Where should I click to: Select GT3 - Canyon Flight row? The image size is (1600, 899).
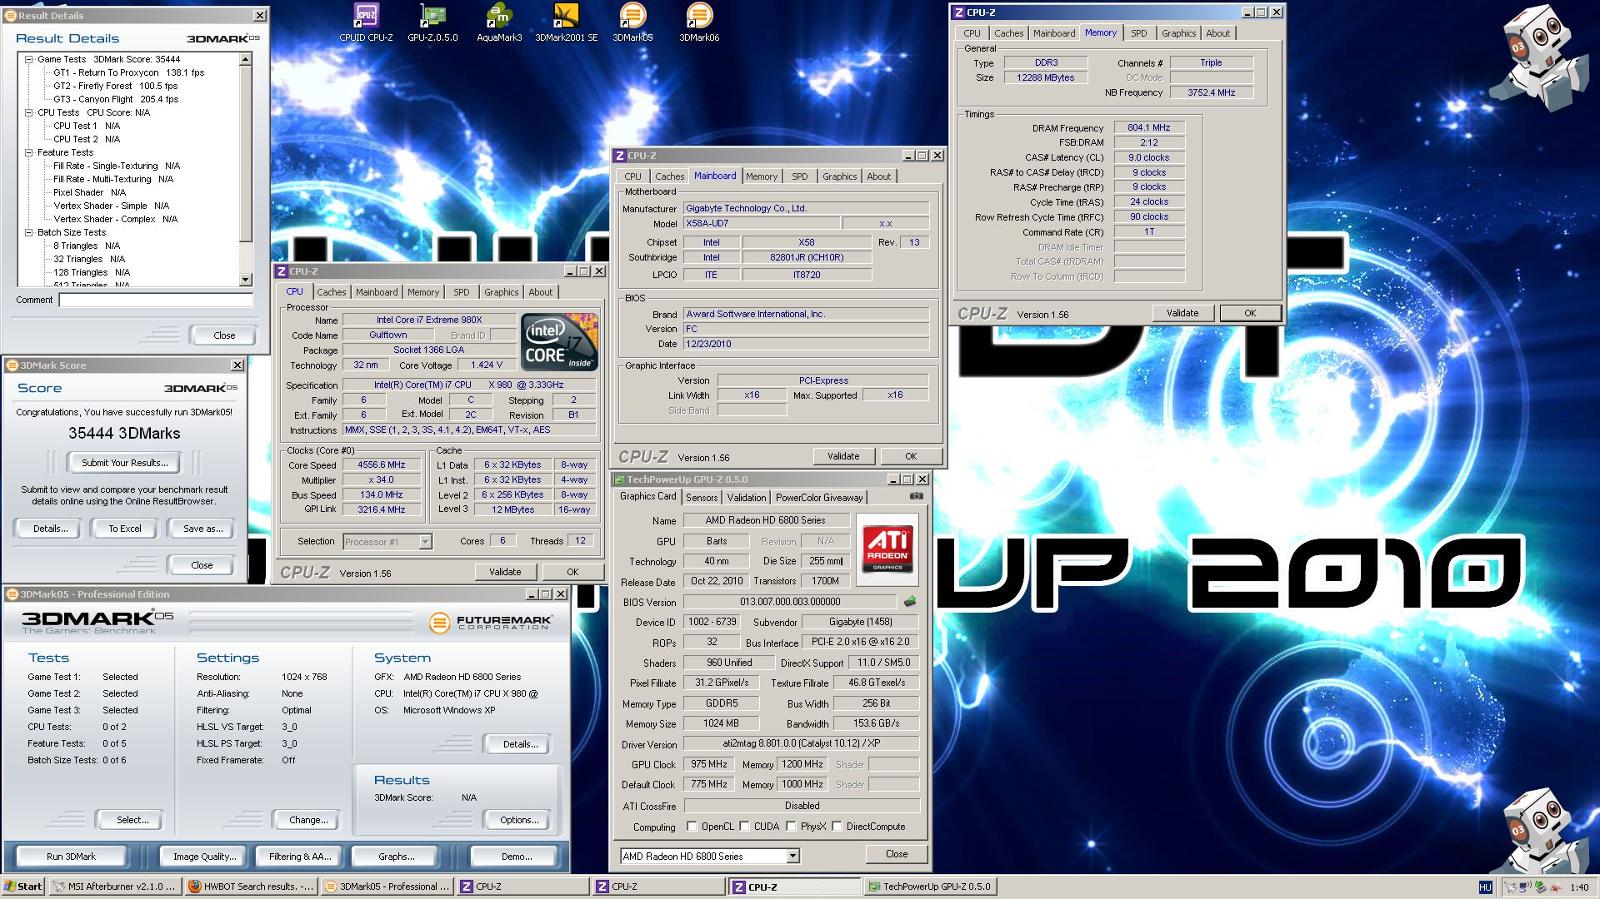(x=115, y=99)
